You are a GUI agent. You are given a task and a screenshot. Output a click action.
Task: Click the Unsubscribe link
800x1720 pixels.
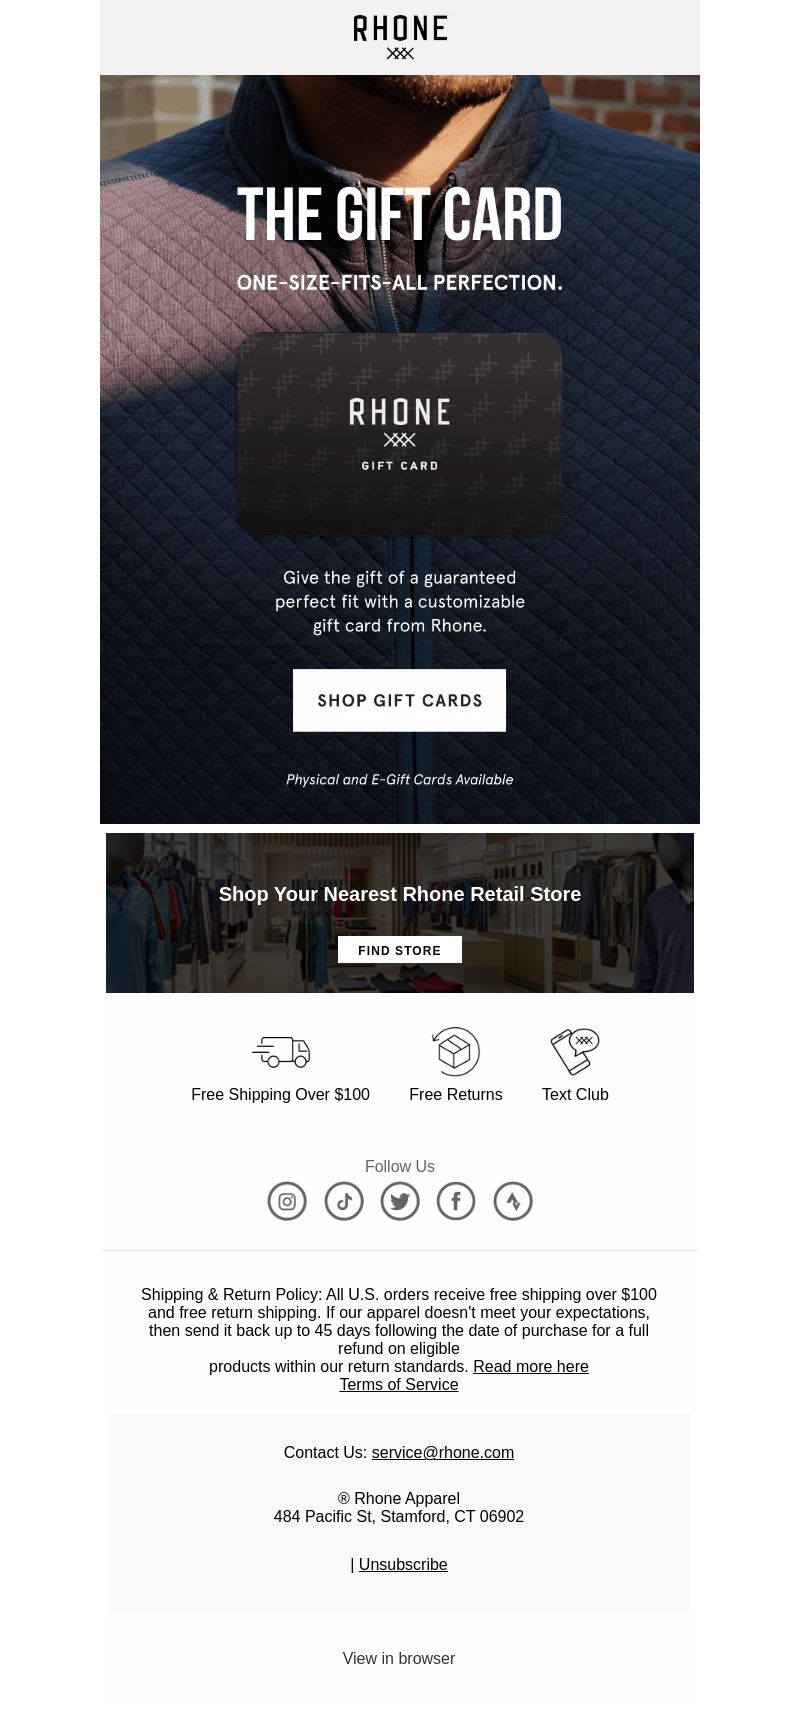(x=403, y=1564)
